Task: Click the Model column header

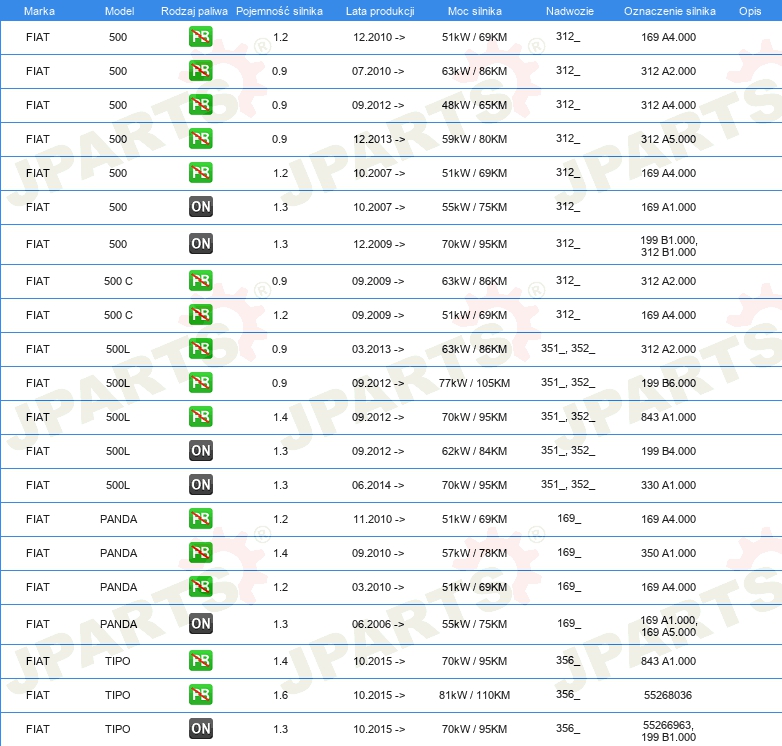Action: [119, 11]
